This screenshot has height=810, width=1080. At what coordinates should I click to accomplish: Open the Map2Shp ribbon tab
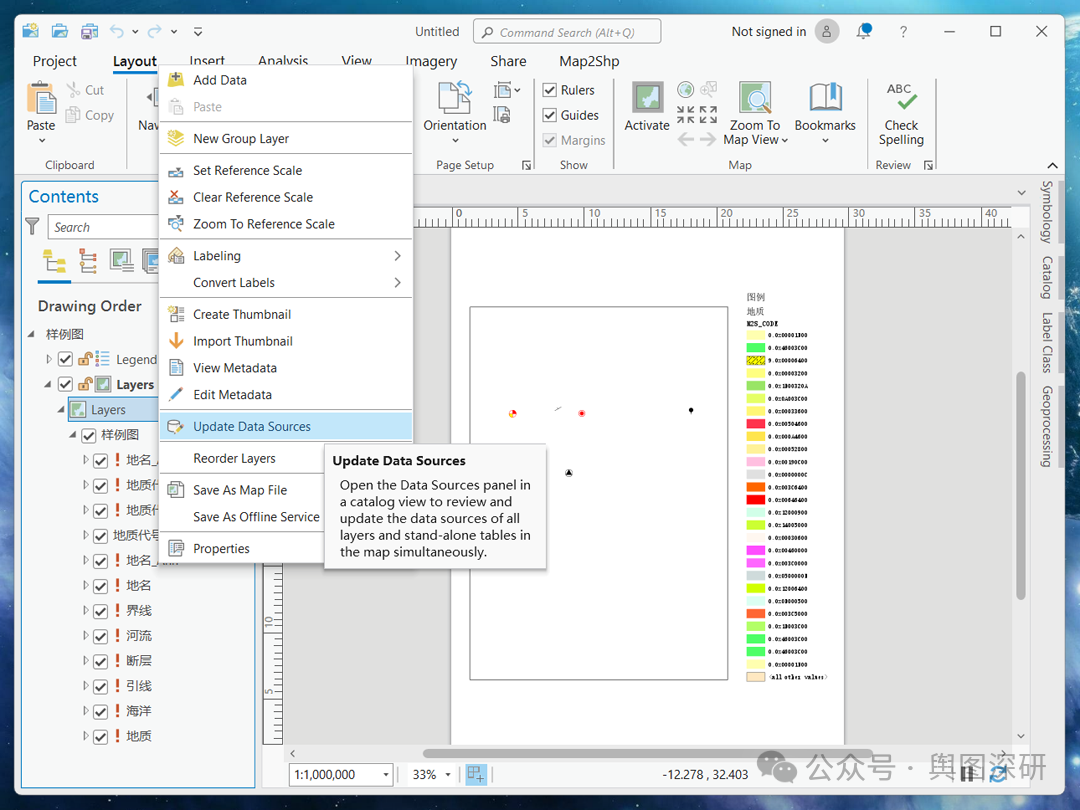(589, 61)
